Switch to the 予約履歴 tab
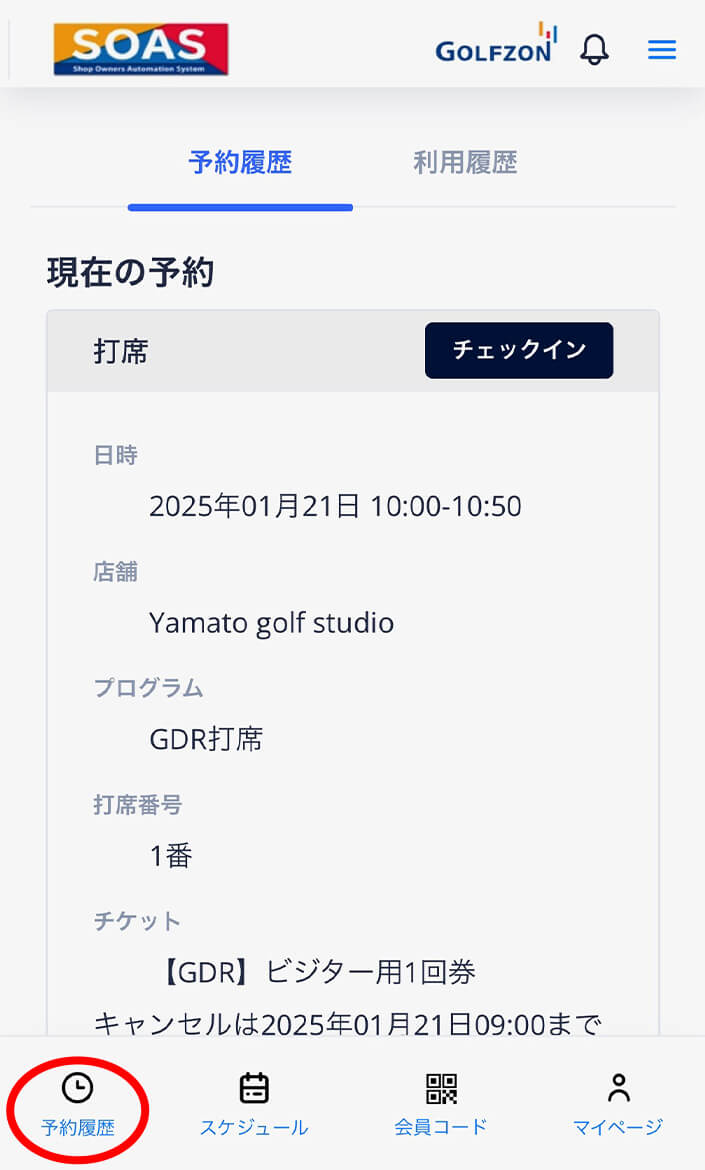 240,163
